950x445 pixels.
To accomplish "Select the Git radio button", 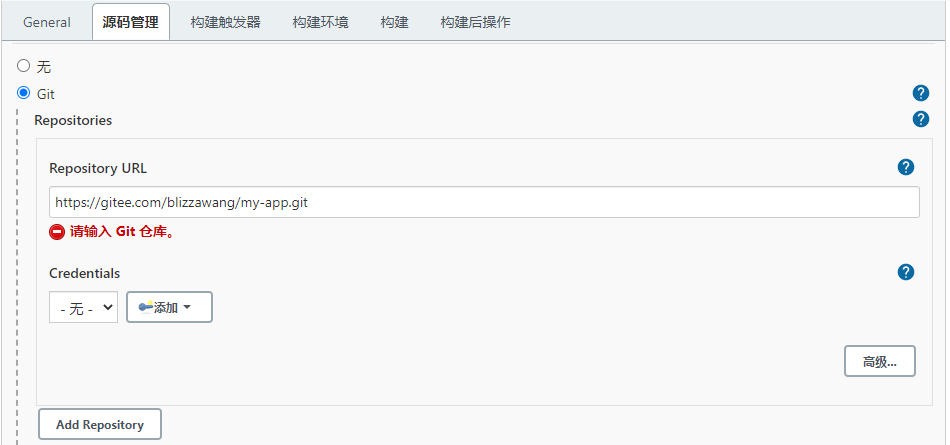I will point(23,93).
